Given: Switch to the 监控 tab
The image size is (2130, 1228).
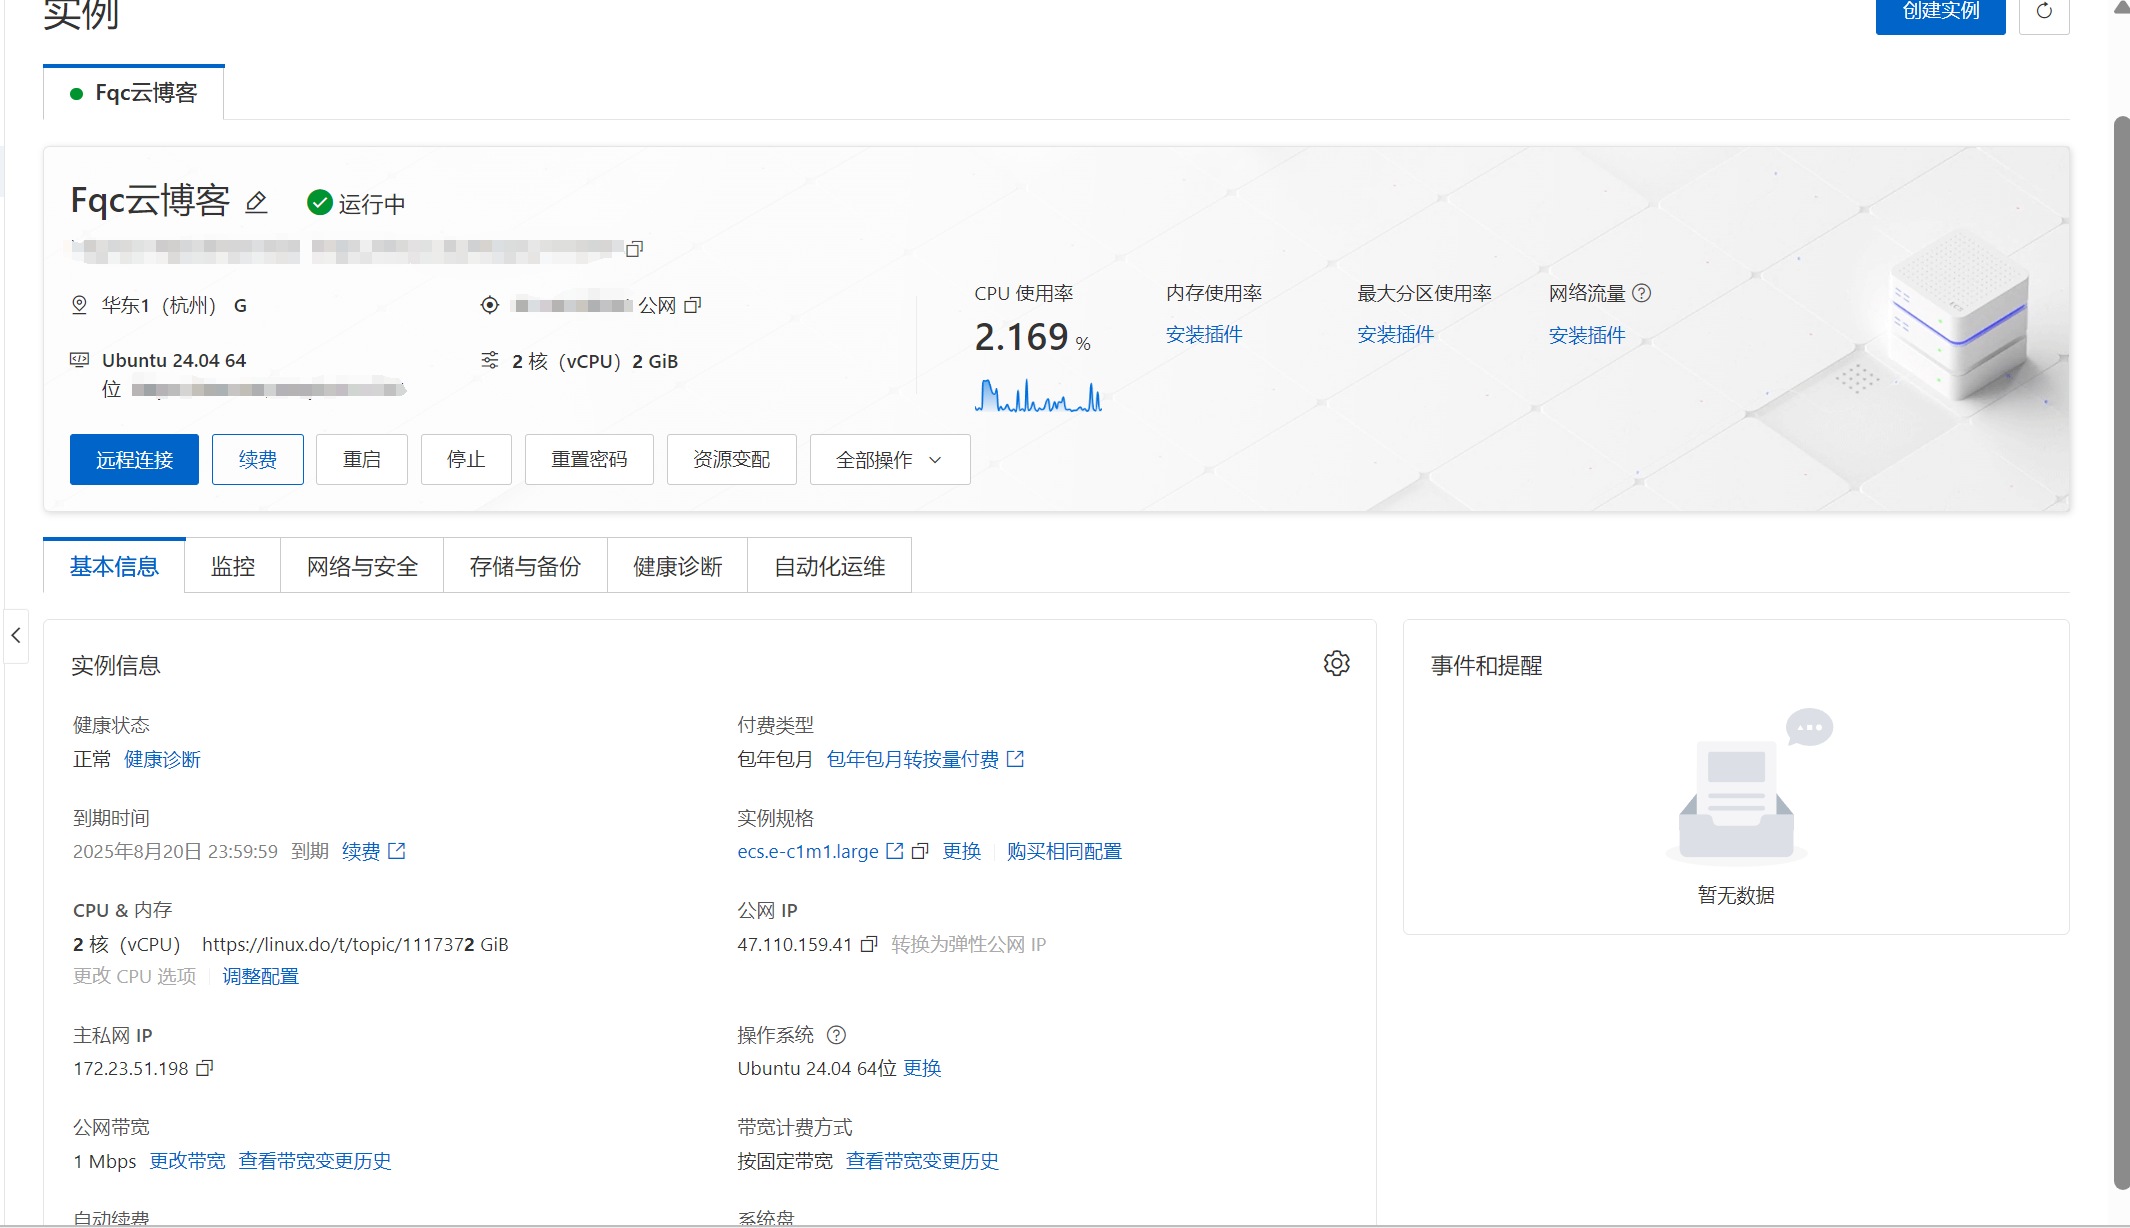Looking at the screenshot, I should click(232, 567).
